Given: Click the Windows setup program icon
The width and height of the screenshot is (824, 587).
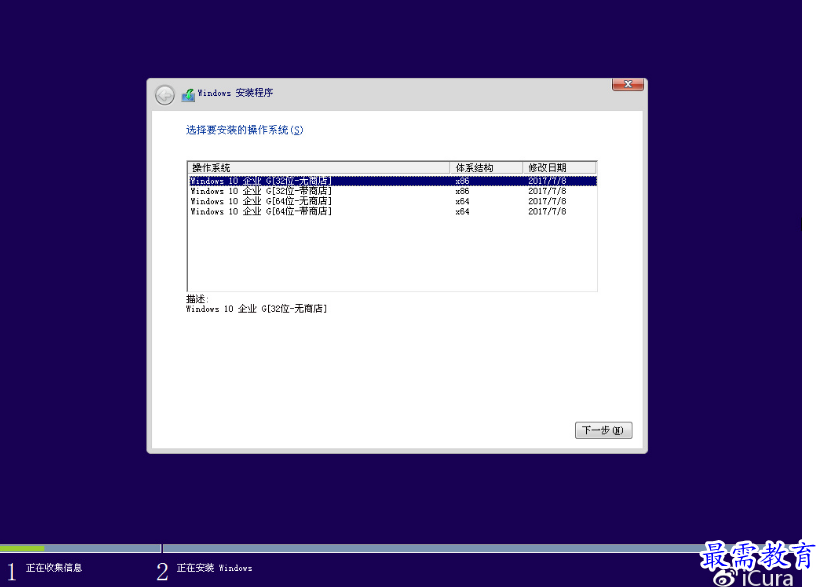Looking at the screenshot, I should click(188, 95).
